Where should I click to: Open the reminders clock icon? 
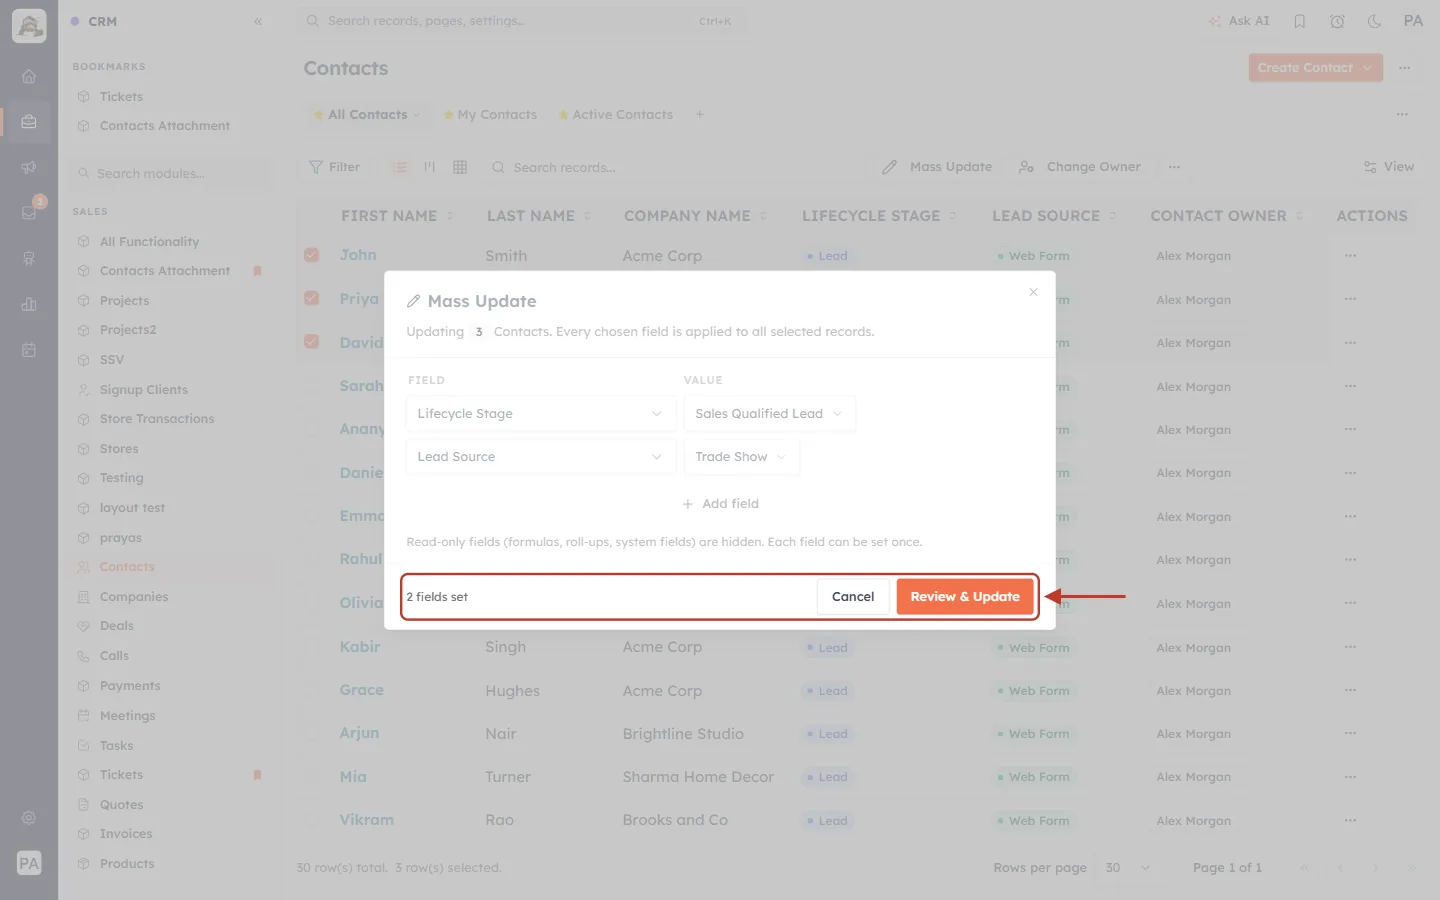[1337, 21]
